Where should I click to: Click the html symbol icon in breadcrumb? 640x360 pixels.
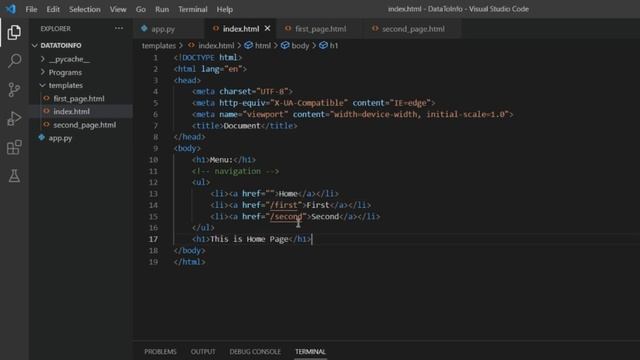click(x=248, y=45)
